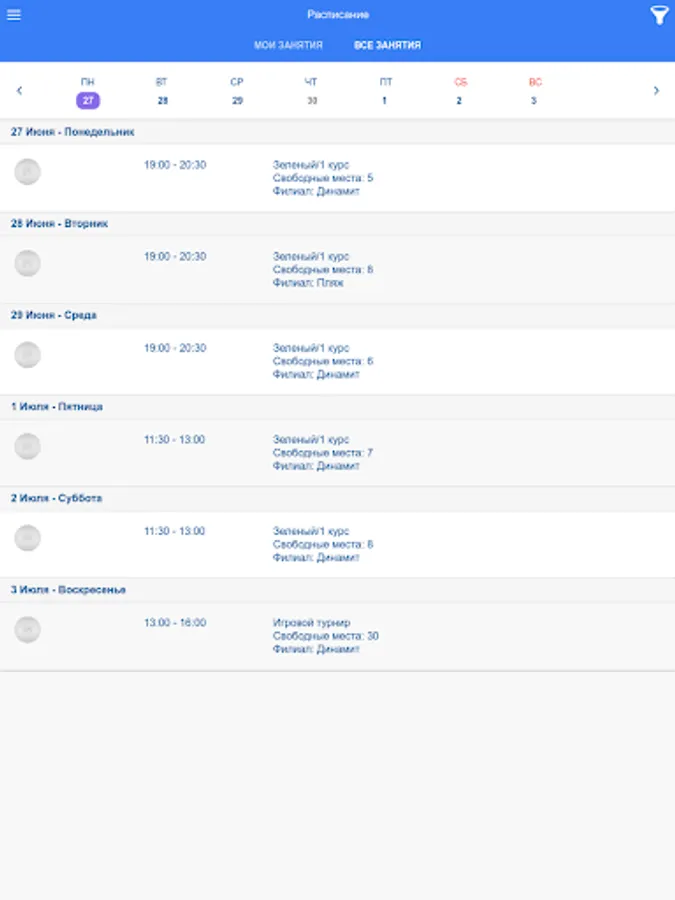675x900 pixels.
Task: Tap avatar icon for 28 Июня class
Action: point(28,263)
